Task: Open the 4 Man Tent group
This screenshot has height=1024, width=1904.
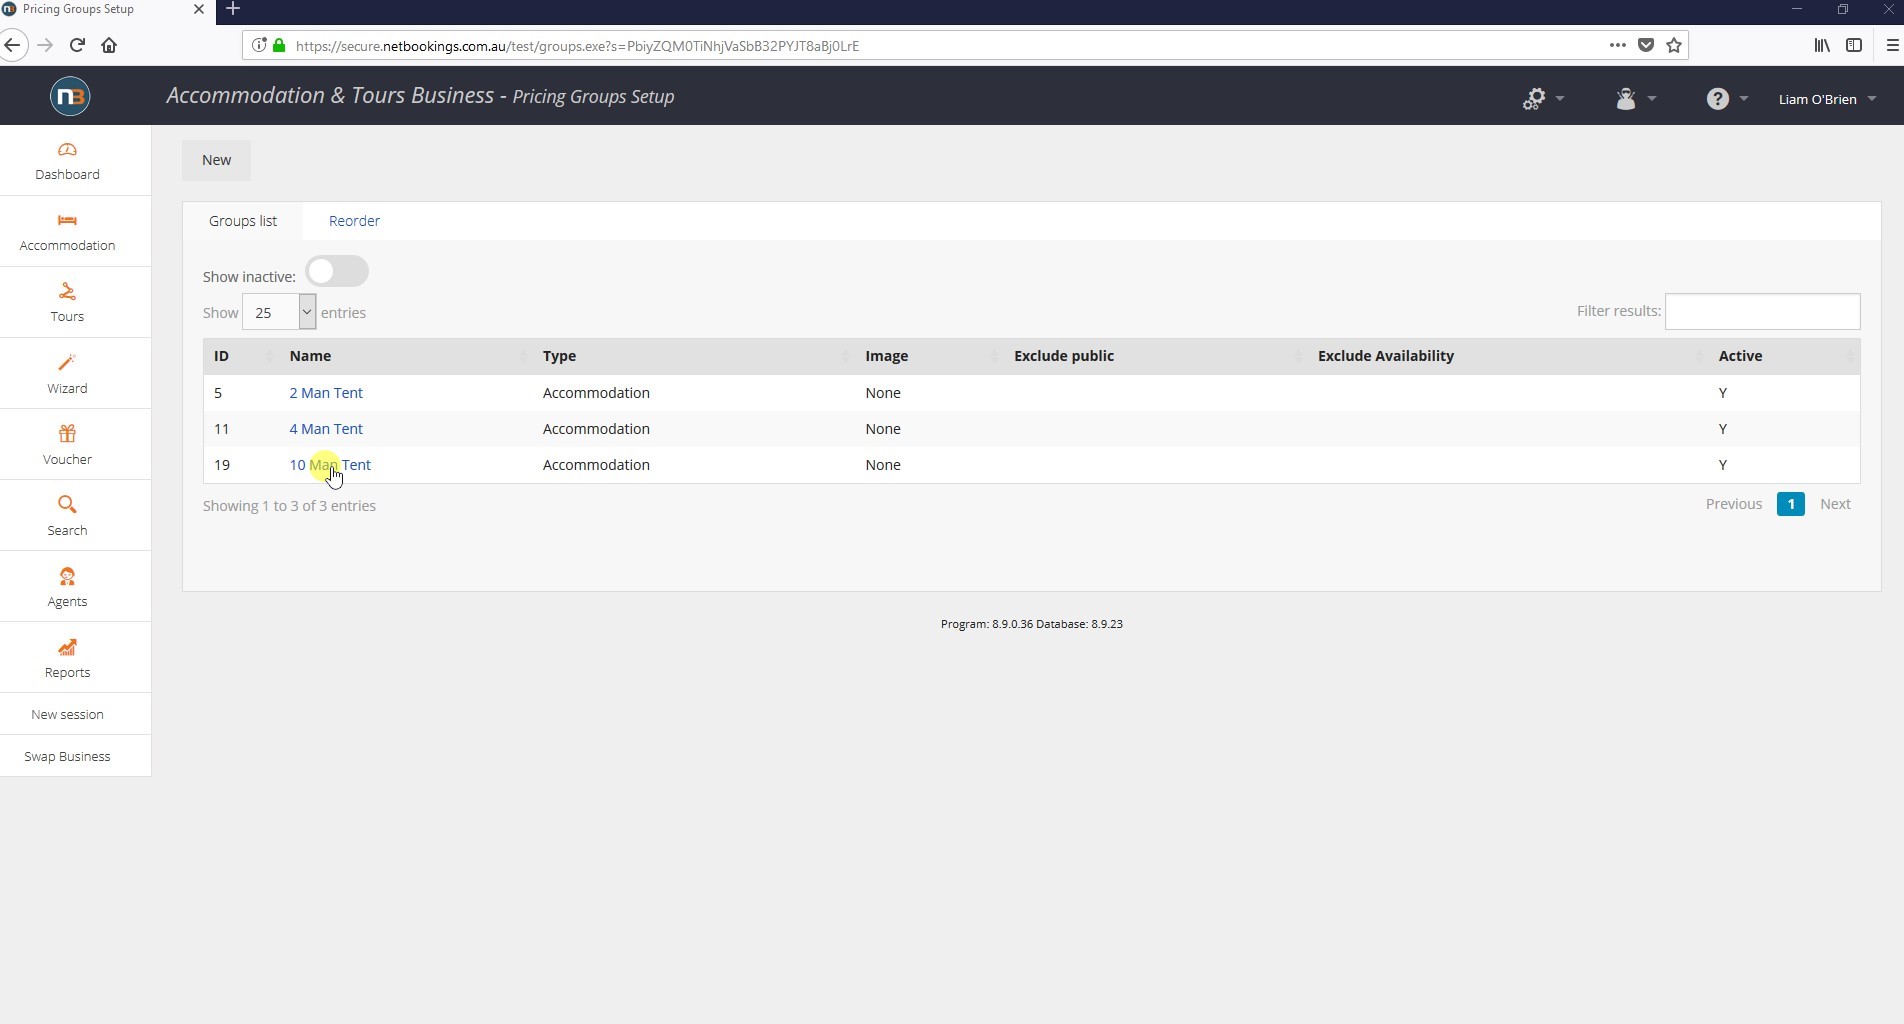Action: (326, 429)
